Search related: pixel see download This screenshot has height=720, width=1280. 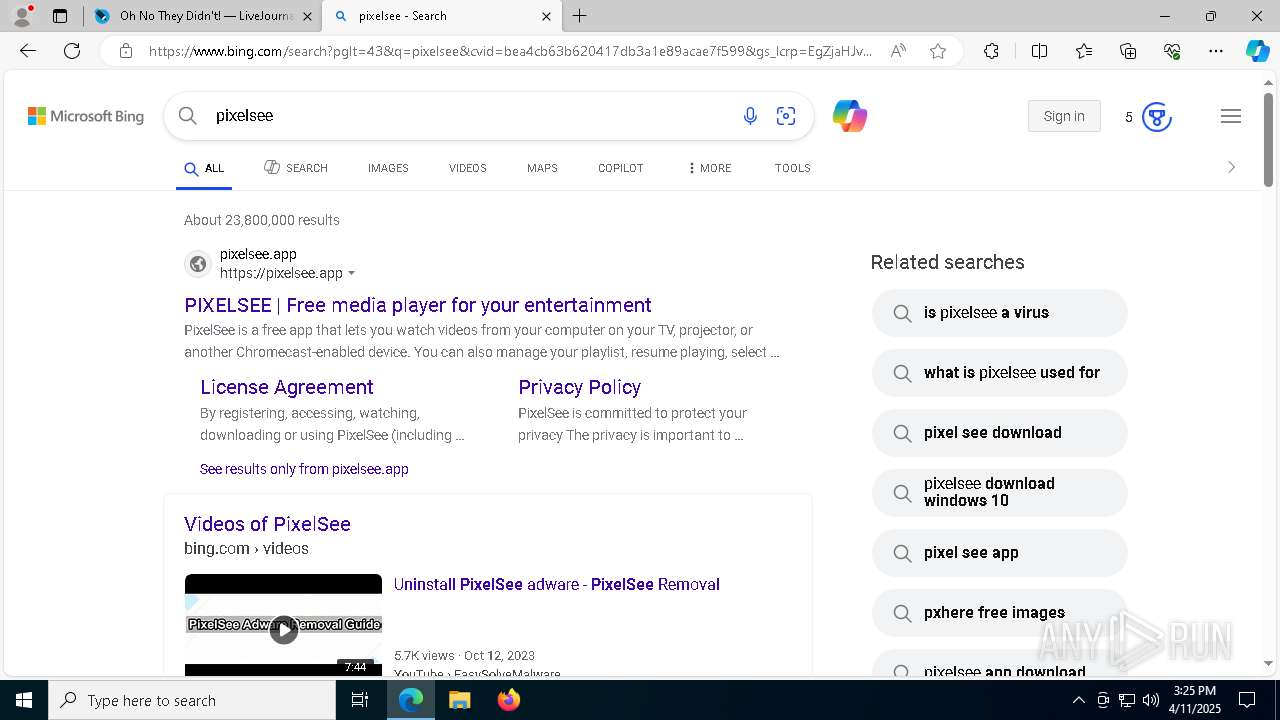(1000, 433)
